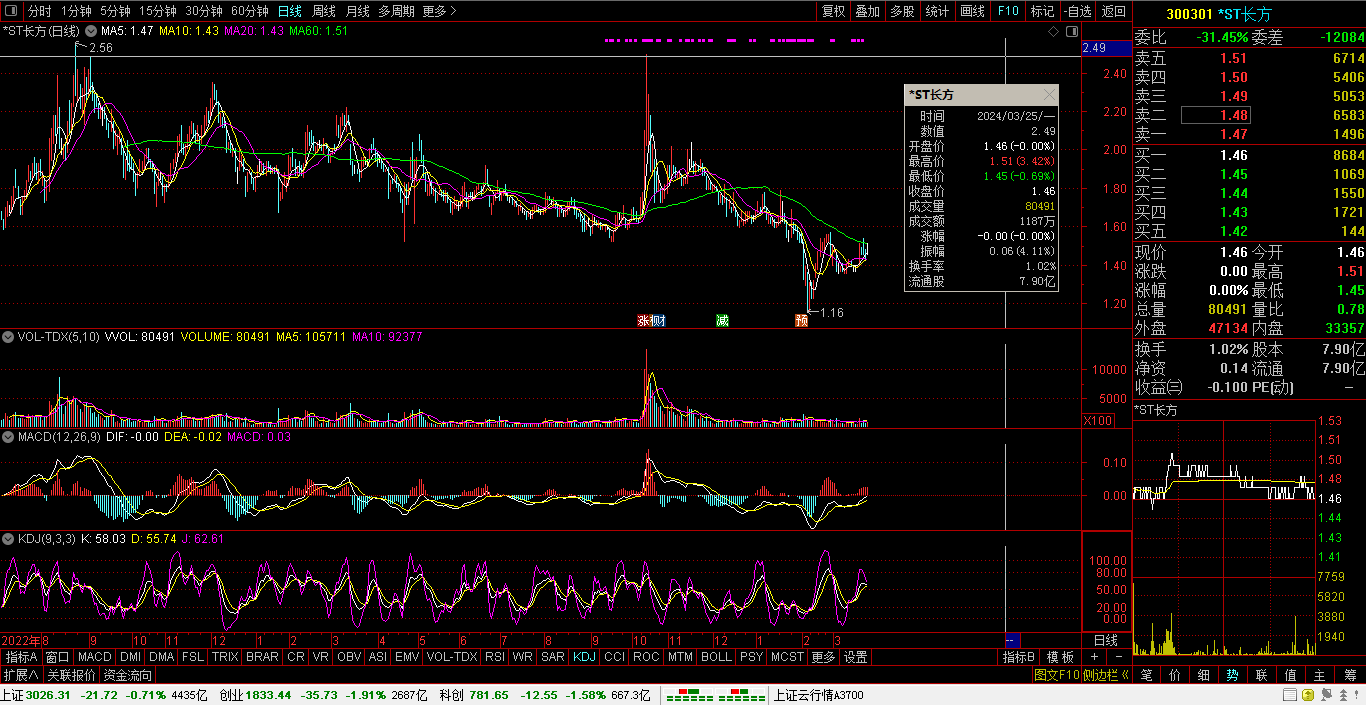Open the 资金流向 tab
Screen dimensions: 1366x705
tap(128, 676)
